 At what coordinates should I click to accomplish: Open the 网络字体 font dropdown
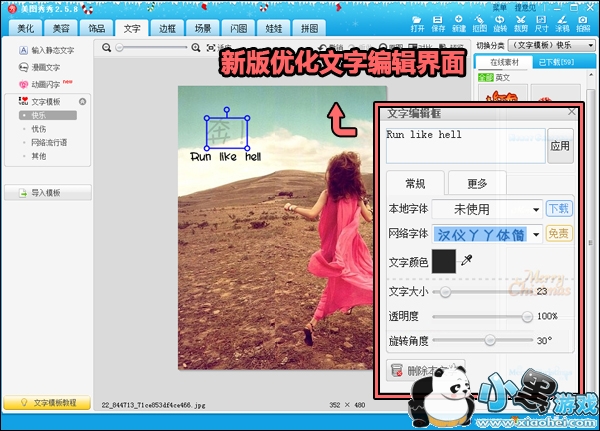[536, 234]
